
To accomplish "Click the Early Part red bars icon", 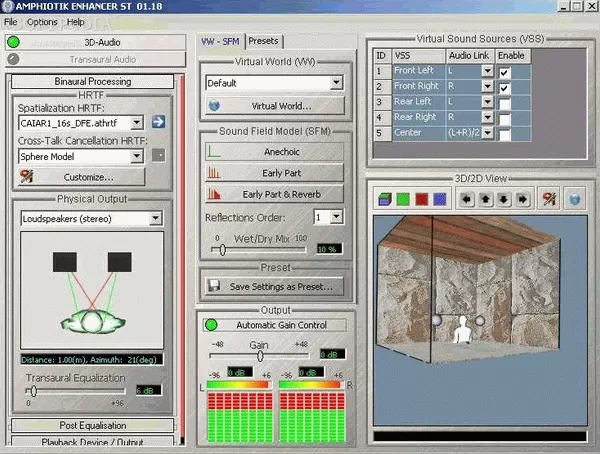I will point(214,173).
